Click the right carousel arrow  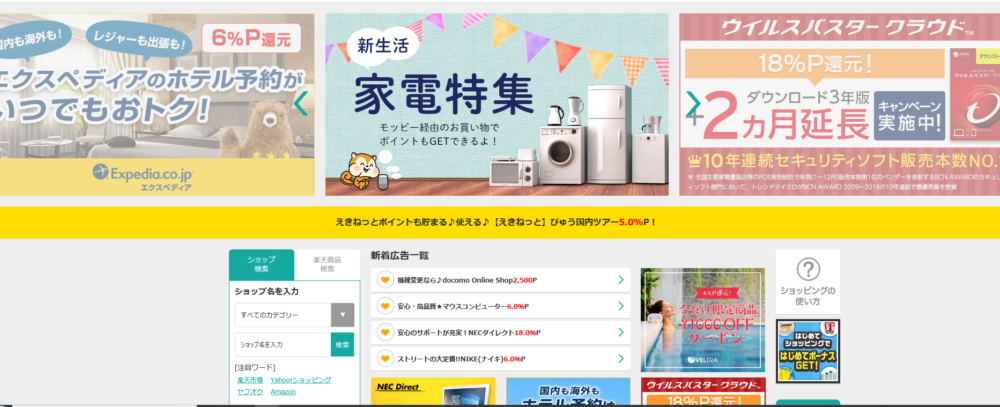pos(693,104)
